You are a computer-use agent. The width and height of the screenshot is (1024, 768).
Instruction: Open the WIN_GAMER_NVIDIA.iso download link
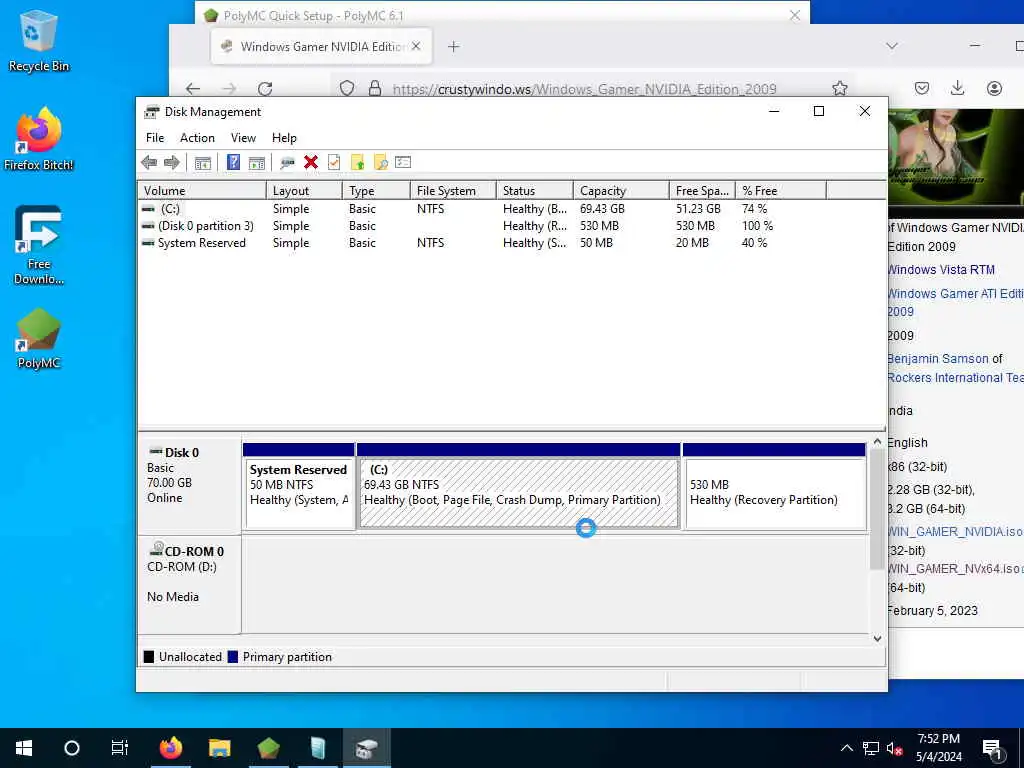tap(955, 532)
